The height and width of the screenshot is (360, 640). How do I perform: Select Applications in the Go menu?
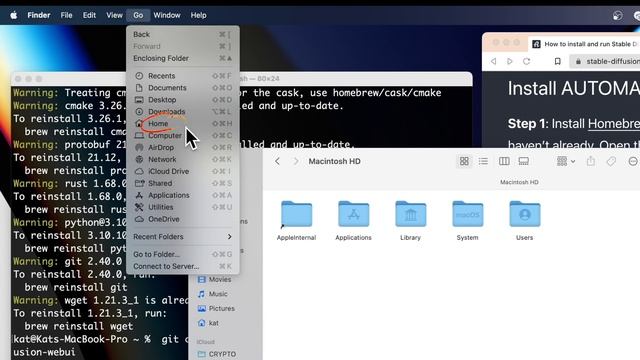click(x=182, y=195)
